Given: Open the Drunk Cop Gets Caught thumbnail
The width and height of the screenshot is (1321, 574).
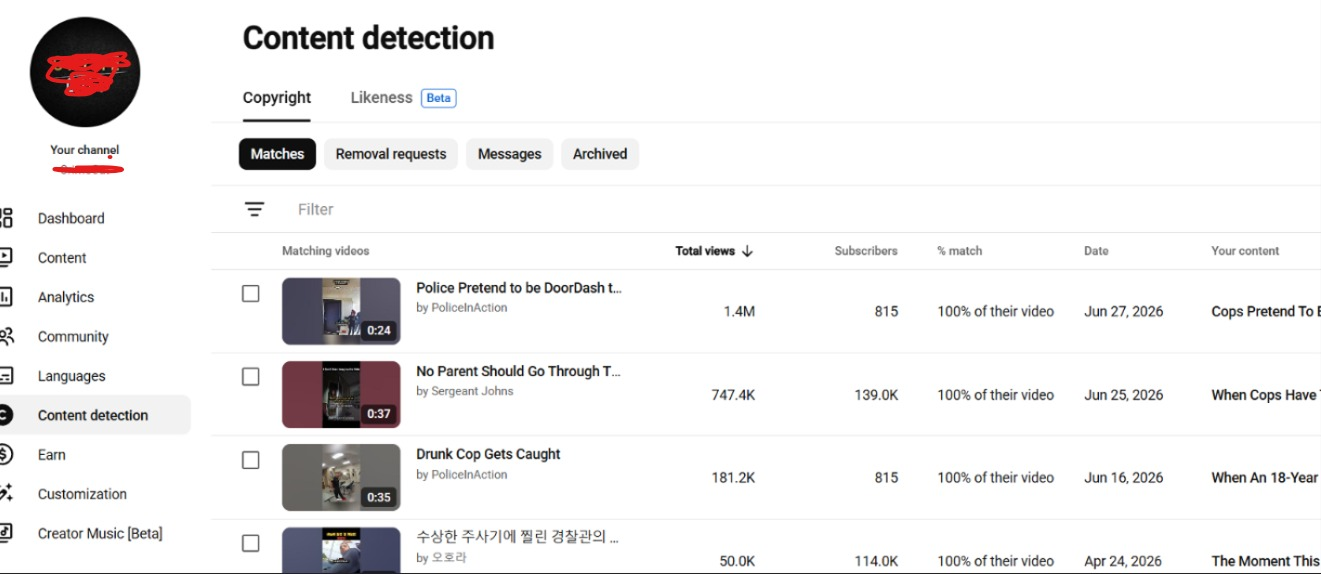Looking at the screenshot, I should point(341,478).
